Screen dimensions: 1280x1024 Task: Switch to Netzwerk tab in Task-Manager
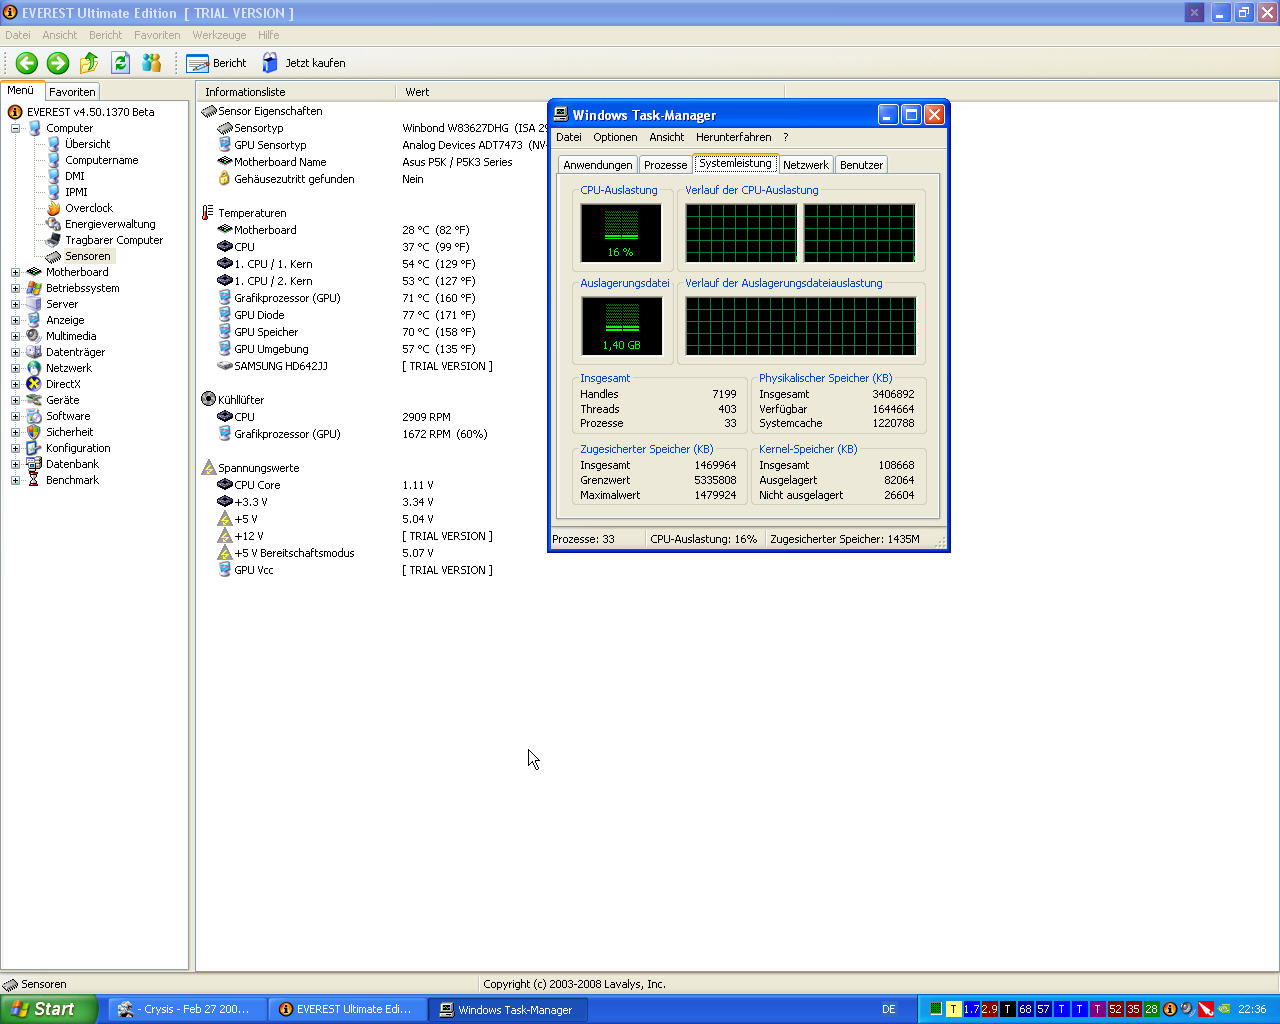click(806, 165)
